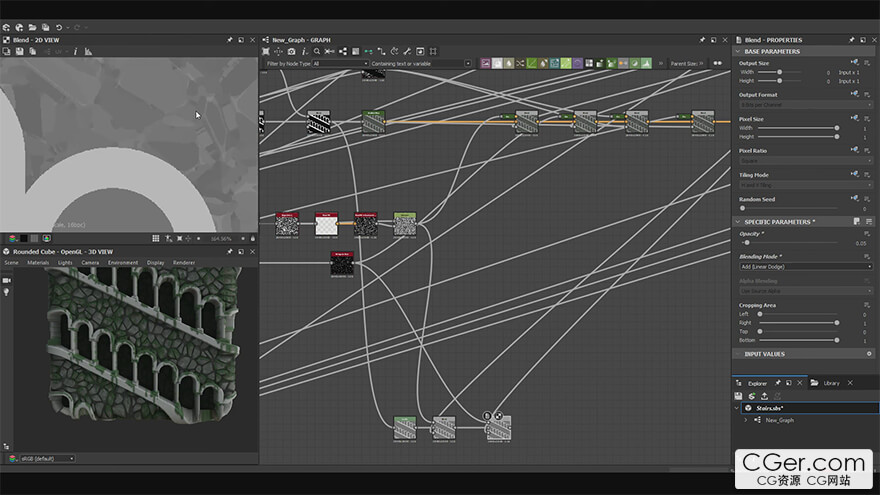880x495 pixels.
Task: Adjust the Opacity slider
Action: coord(747,242)
